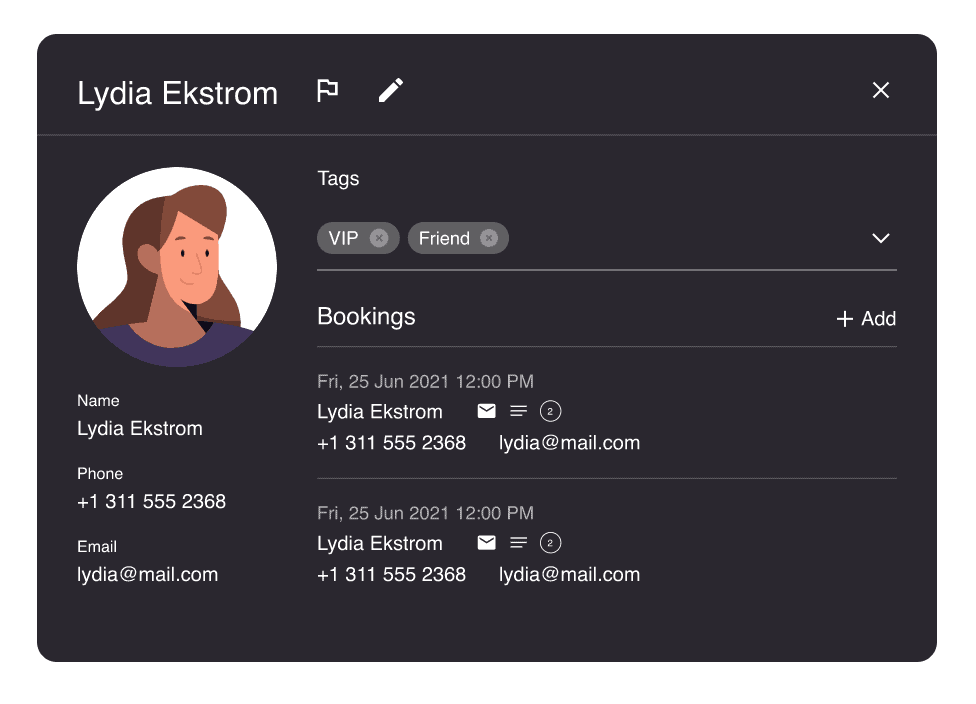The image size is (976, 704).
Task: Open email icon on second booking
Action: pyautogui.click(x=487, y=543)
